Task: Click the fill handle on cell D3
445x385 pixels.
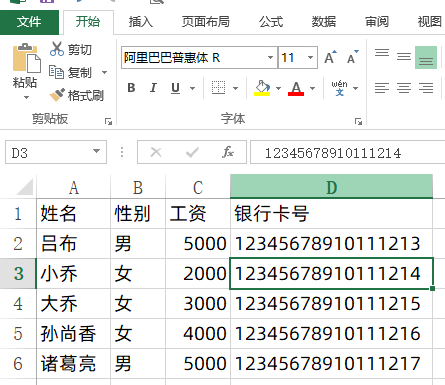Action: click(x=432, y=288)
